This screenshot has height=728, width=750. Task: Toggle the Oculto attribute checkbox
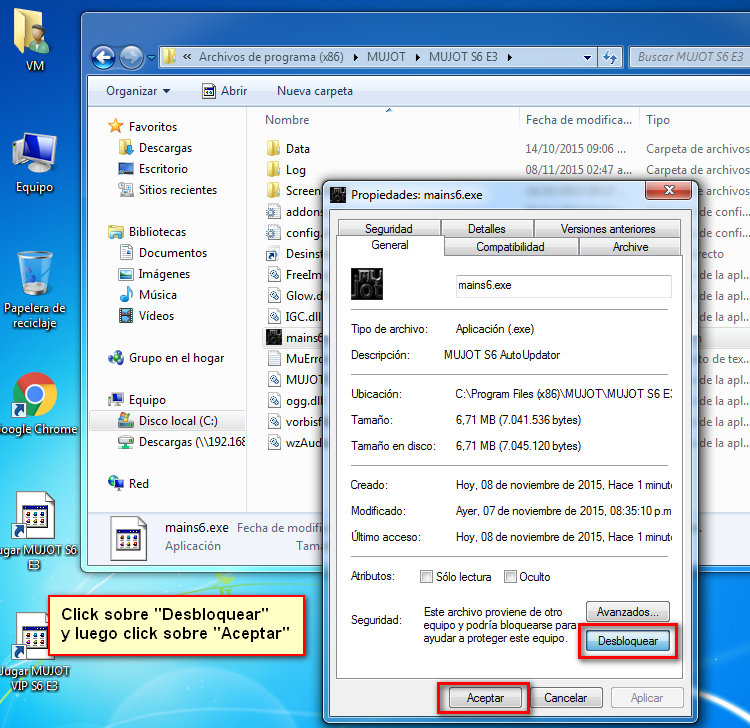click(510, 577)
